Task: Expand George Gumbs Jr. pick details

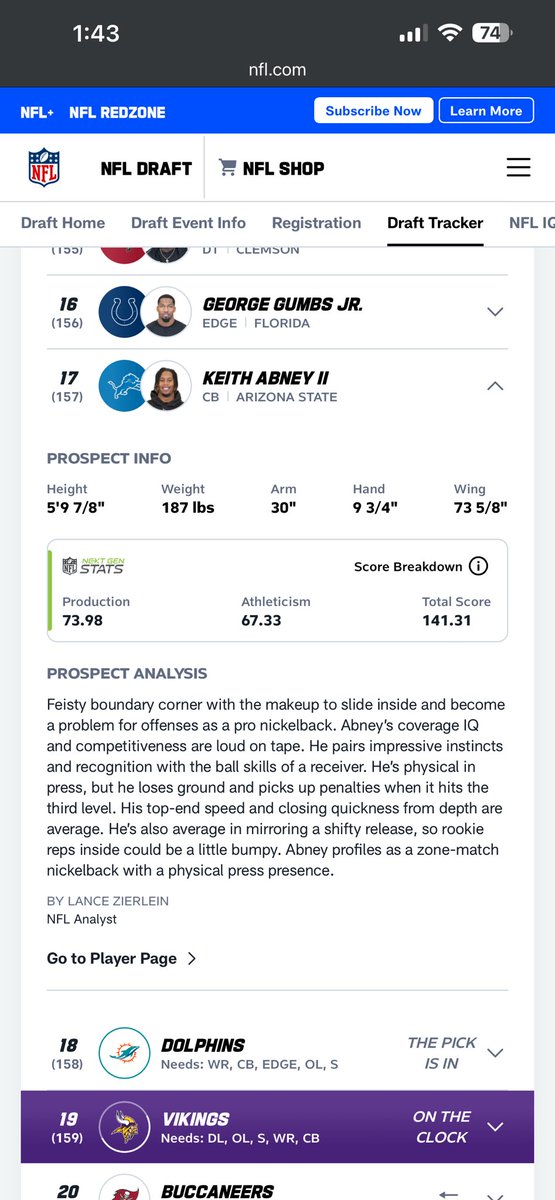Action: point(494,312)
